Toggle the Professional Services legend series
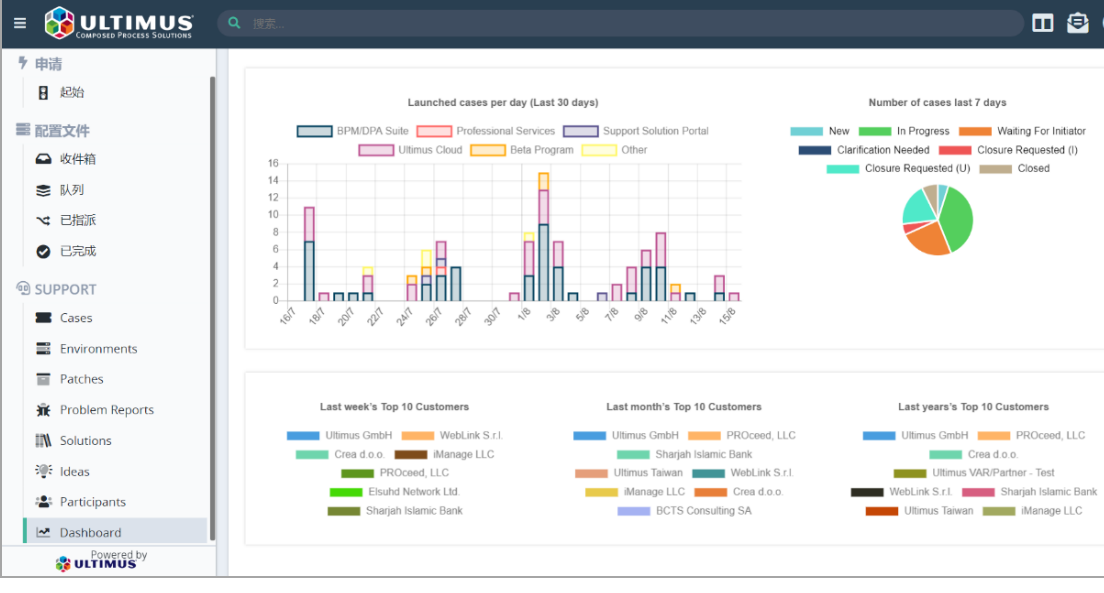This screenshot has height=593, width=1104. coord(486,131)
